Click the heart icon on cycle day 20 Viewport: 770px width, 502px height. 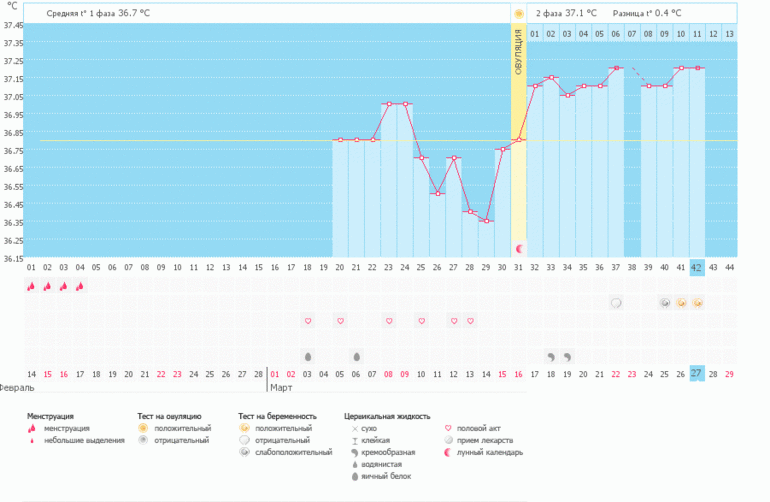coord(340,321)
